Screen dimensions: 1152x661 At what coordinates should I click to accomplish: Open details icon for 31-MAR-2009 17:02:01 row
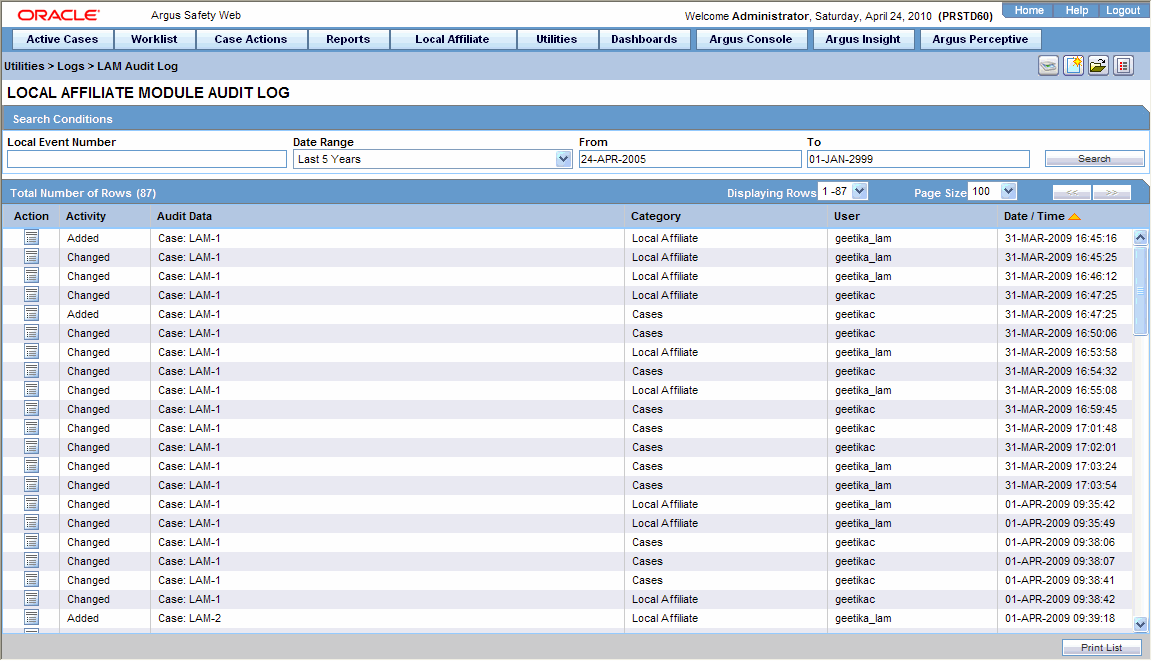[31, 447]
